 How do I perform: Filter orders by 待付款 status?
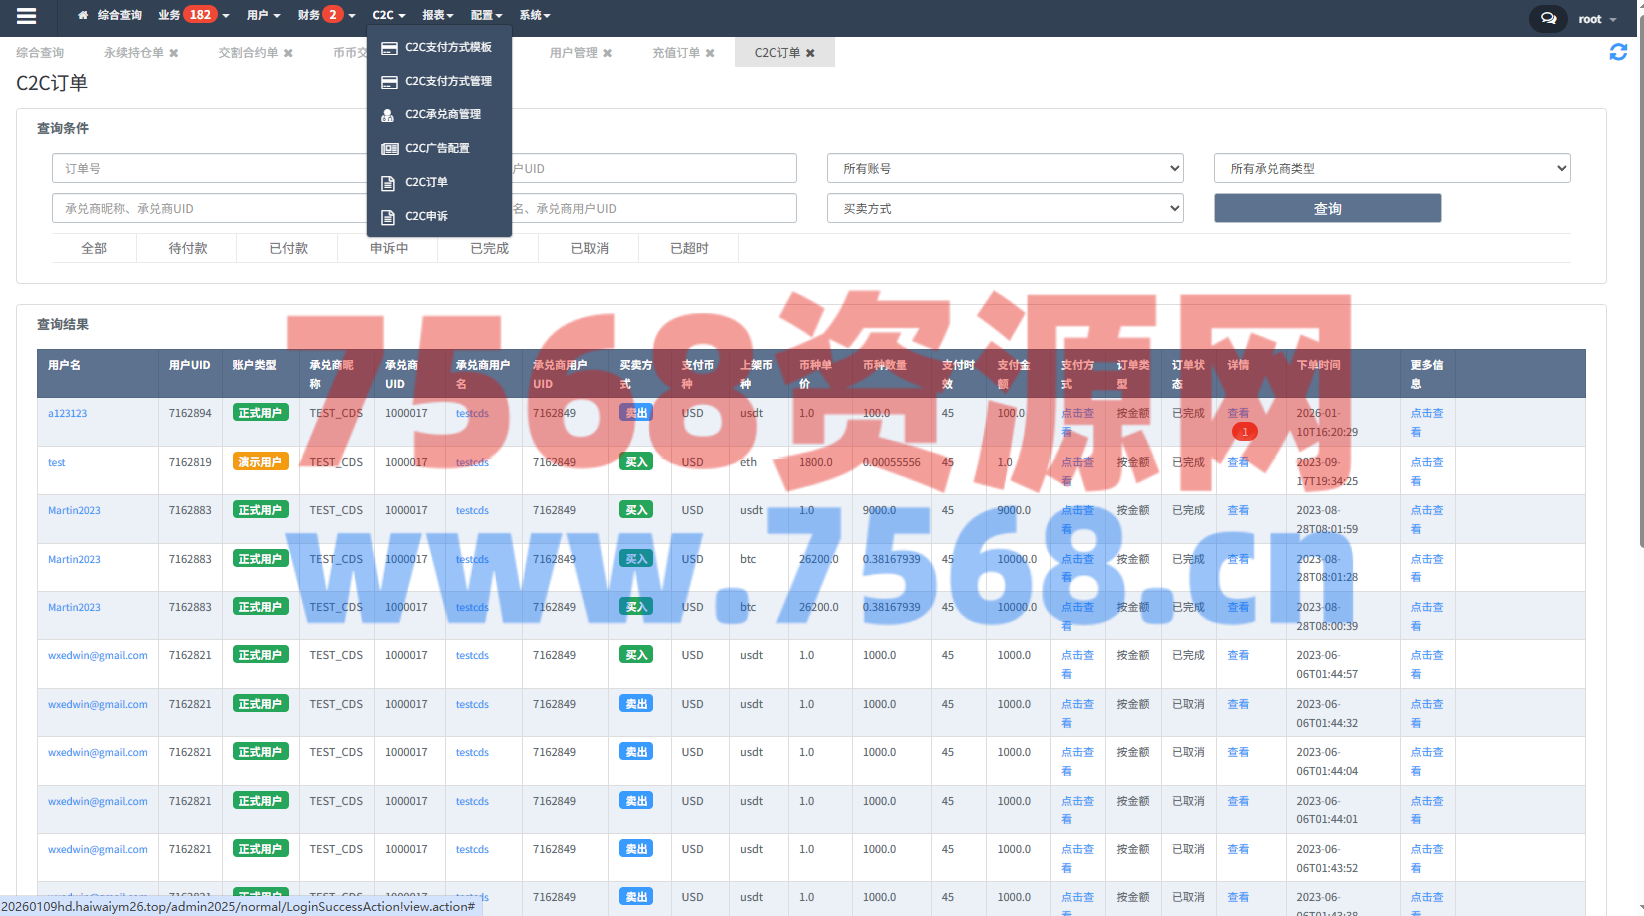pyautogui.click(x=187, y=248)
